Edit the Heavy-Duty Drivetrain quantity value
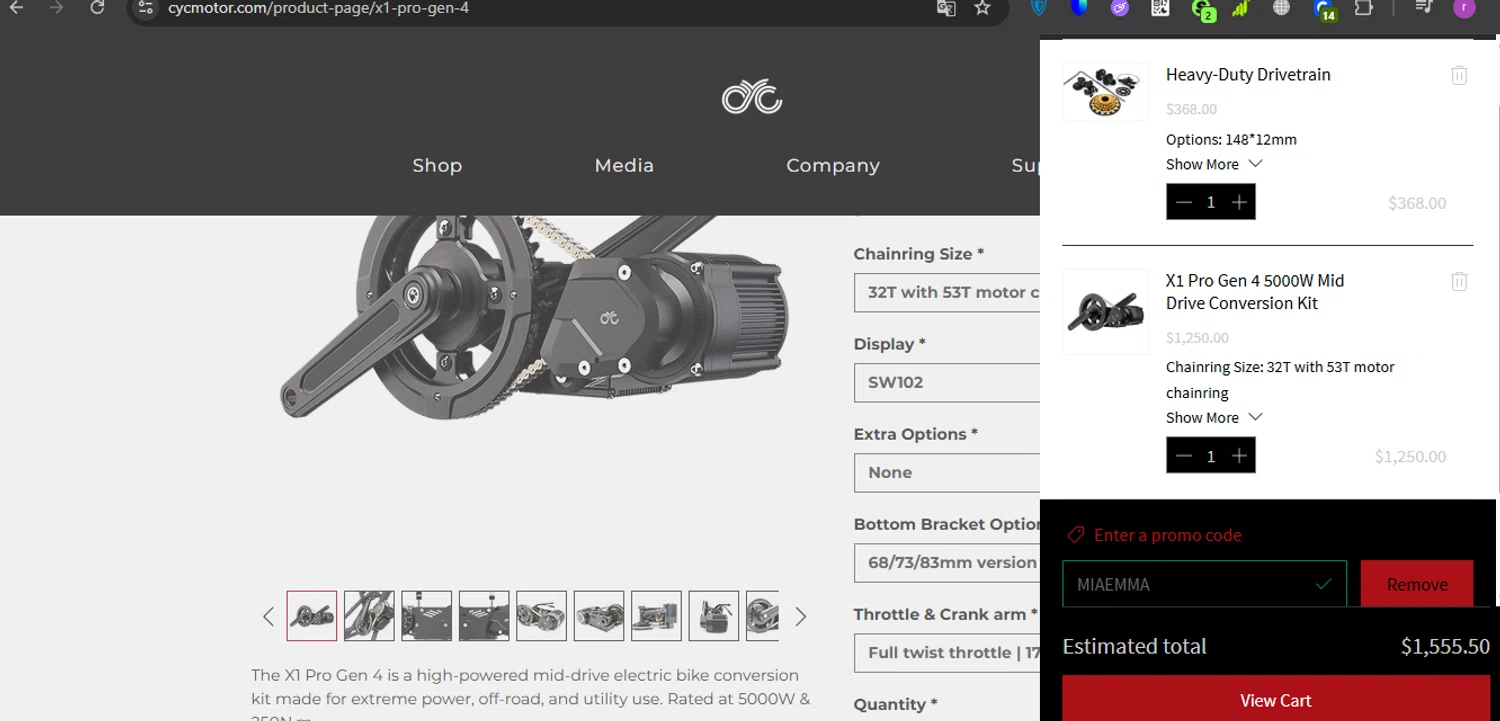 [1211, 202]
